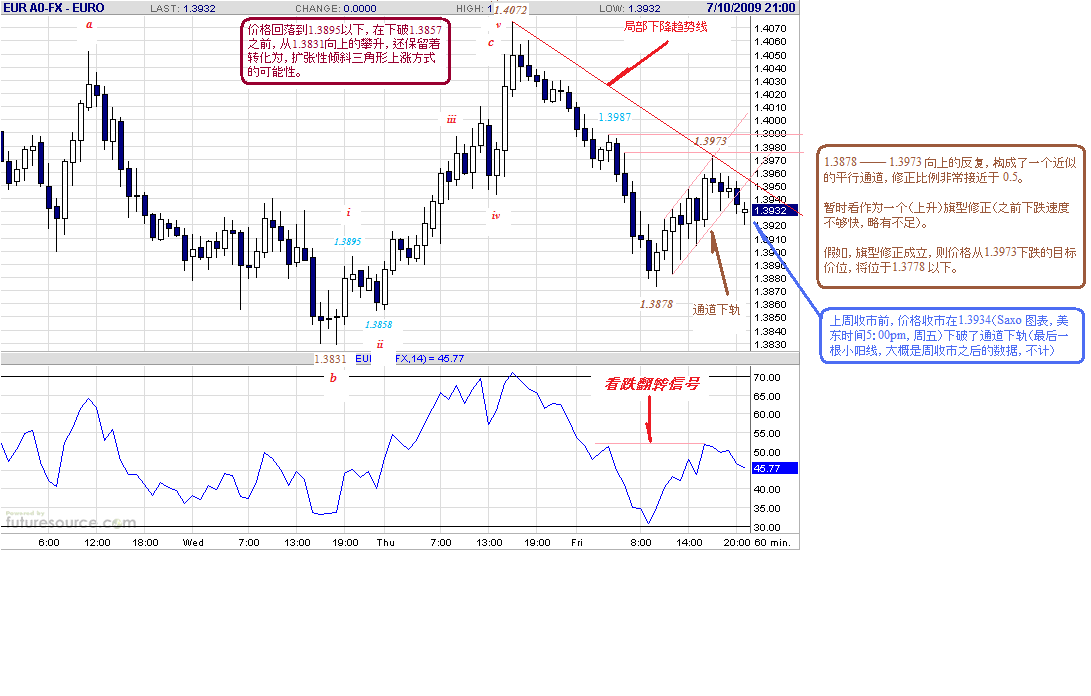The width and height of the screenshot is (1091, 696).
Task: Click the 20:00 time axis label
Action: pos(737,543)
